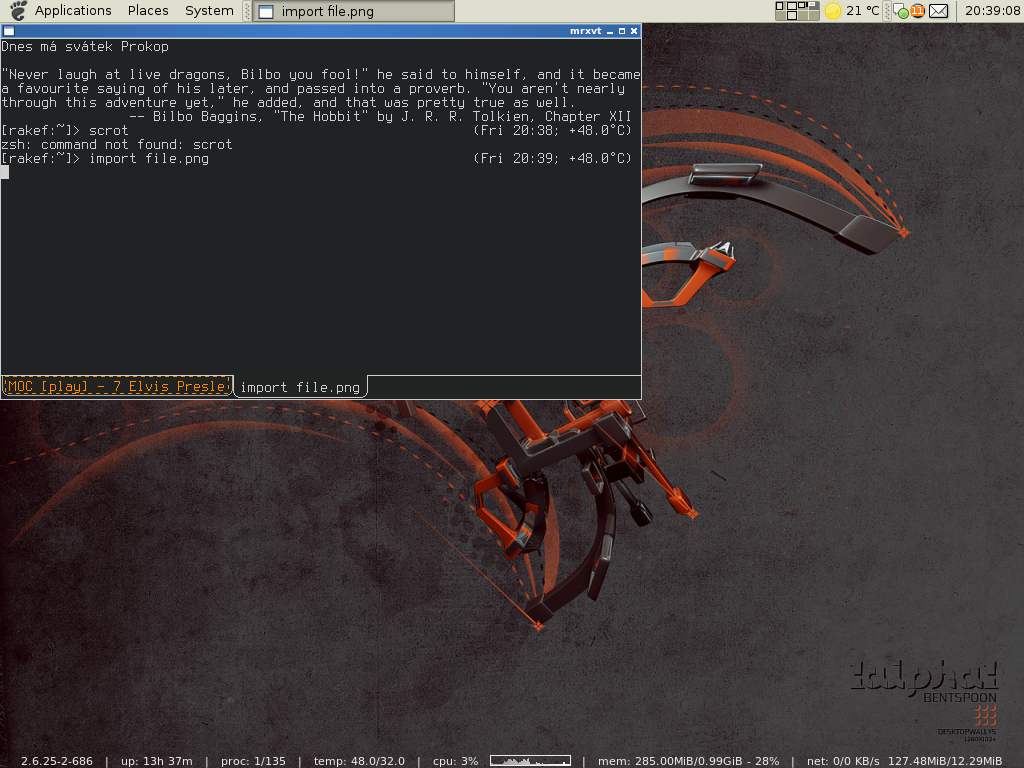Select 'import file.png' taskbar window button
This screenshot has width=1024, height=768.
click(x=353, y=11)
